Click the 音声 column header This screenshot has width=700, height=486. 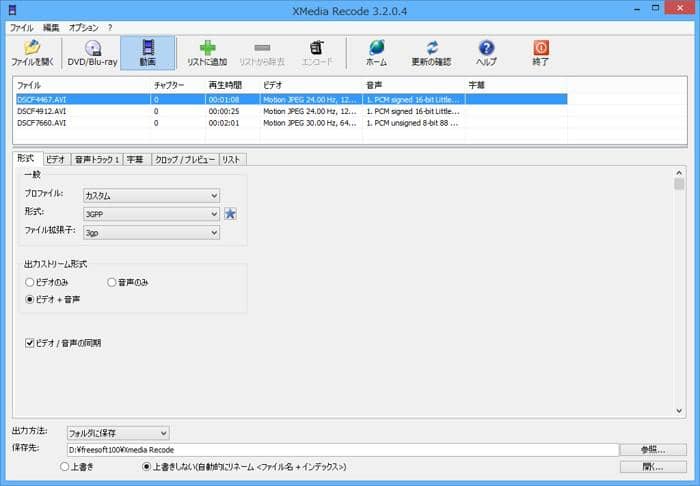[x=414, y=85]
